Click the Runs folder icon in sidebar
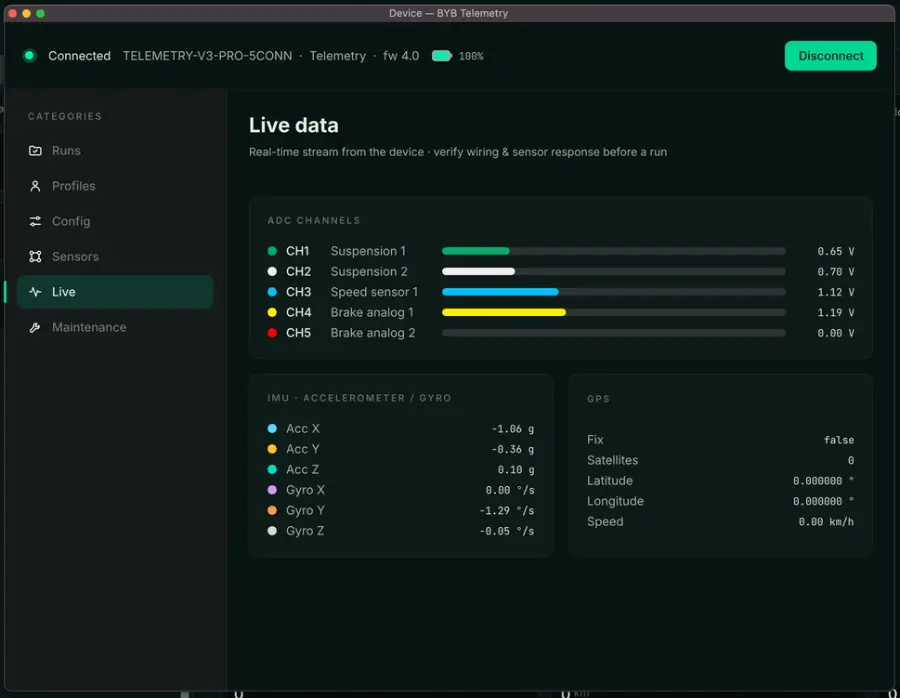Viewport: 900px width, 698px height. point(35,150)
